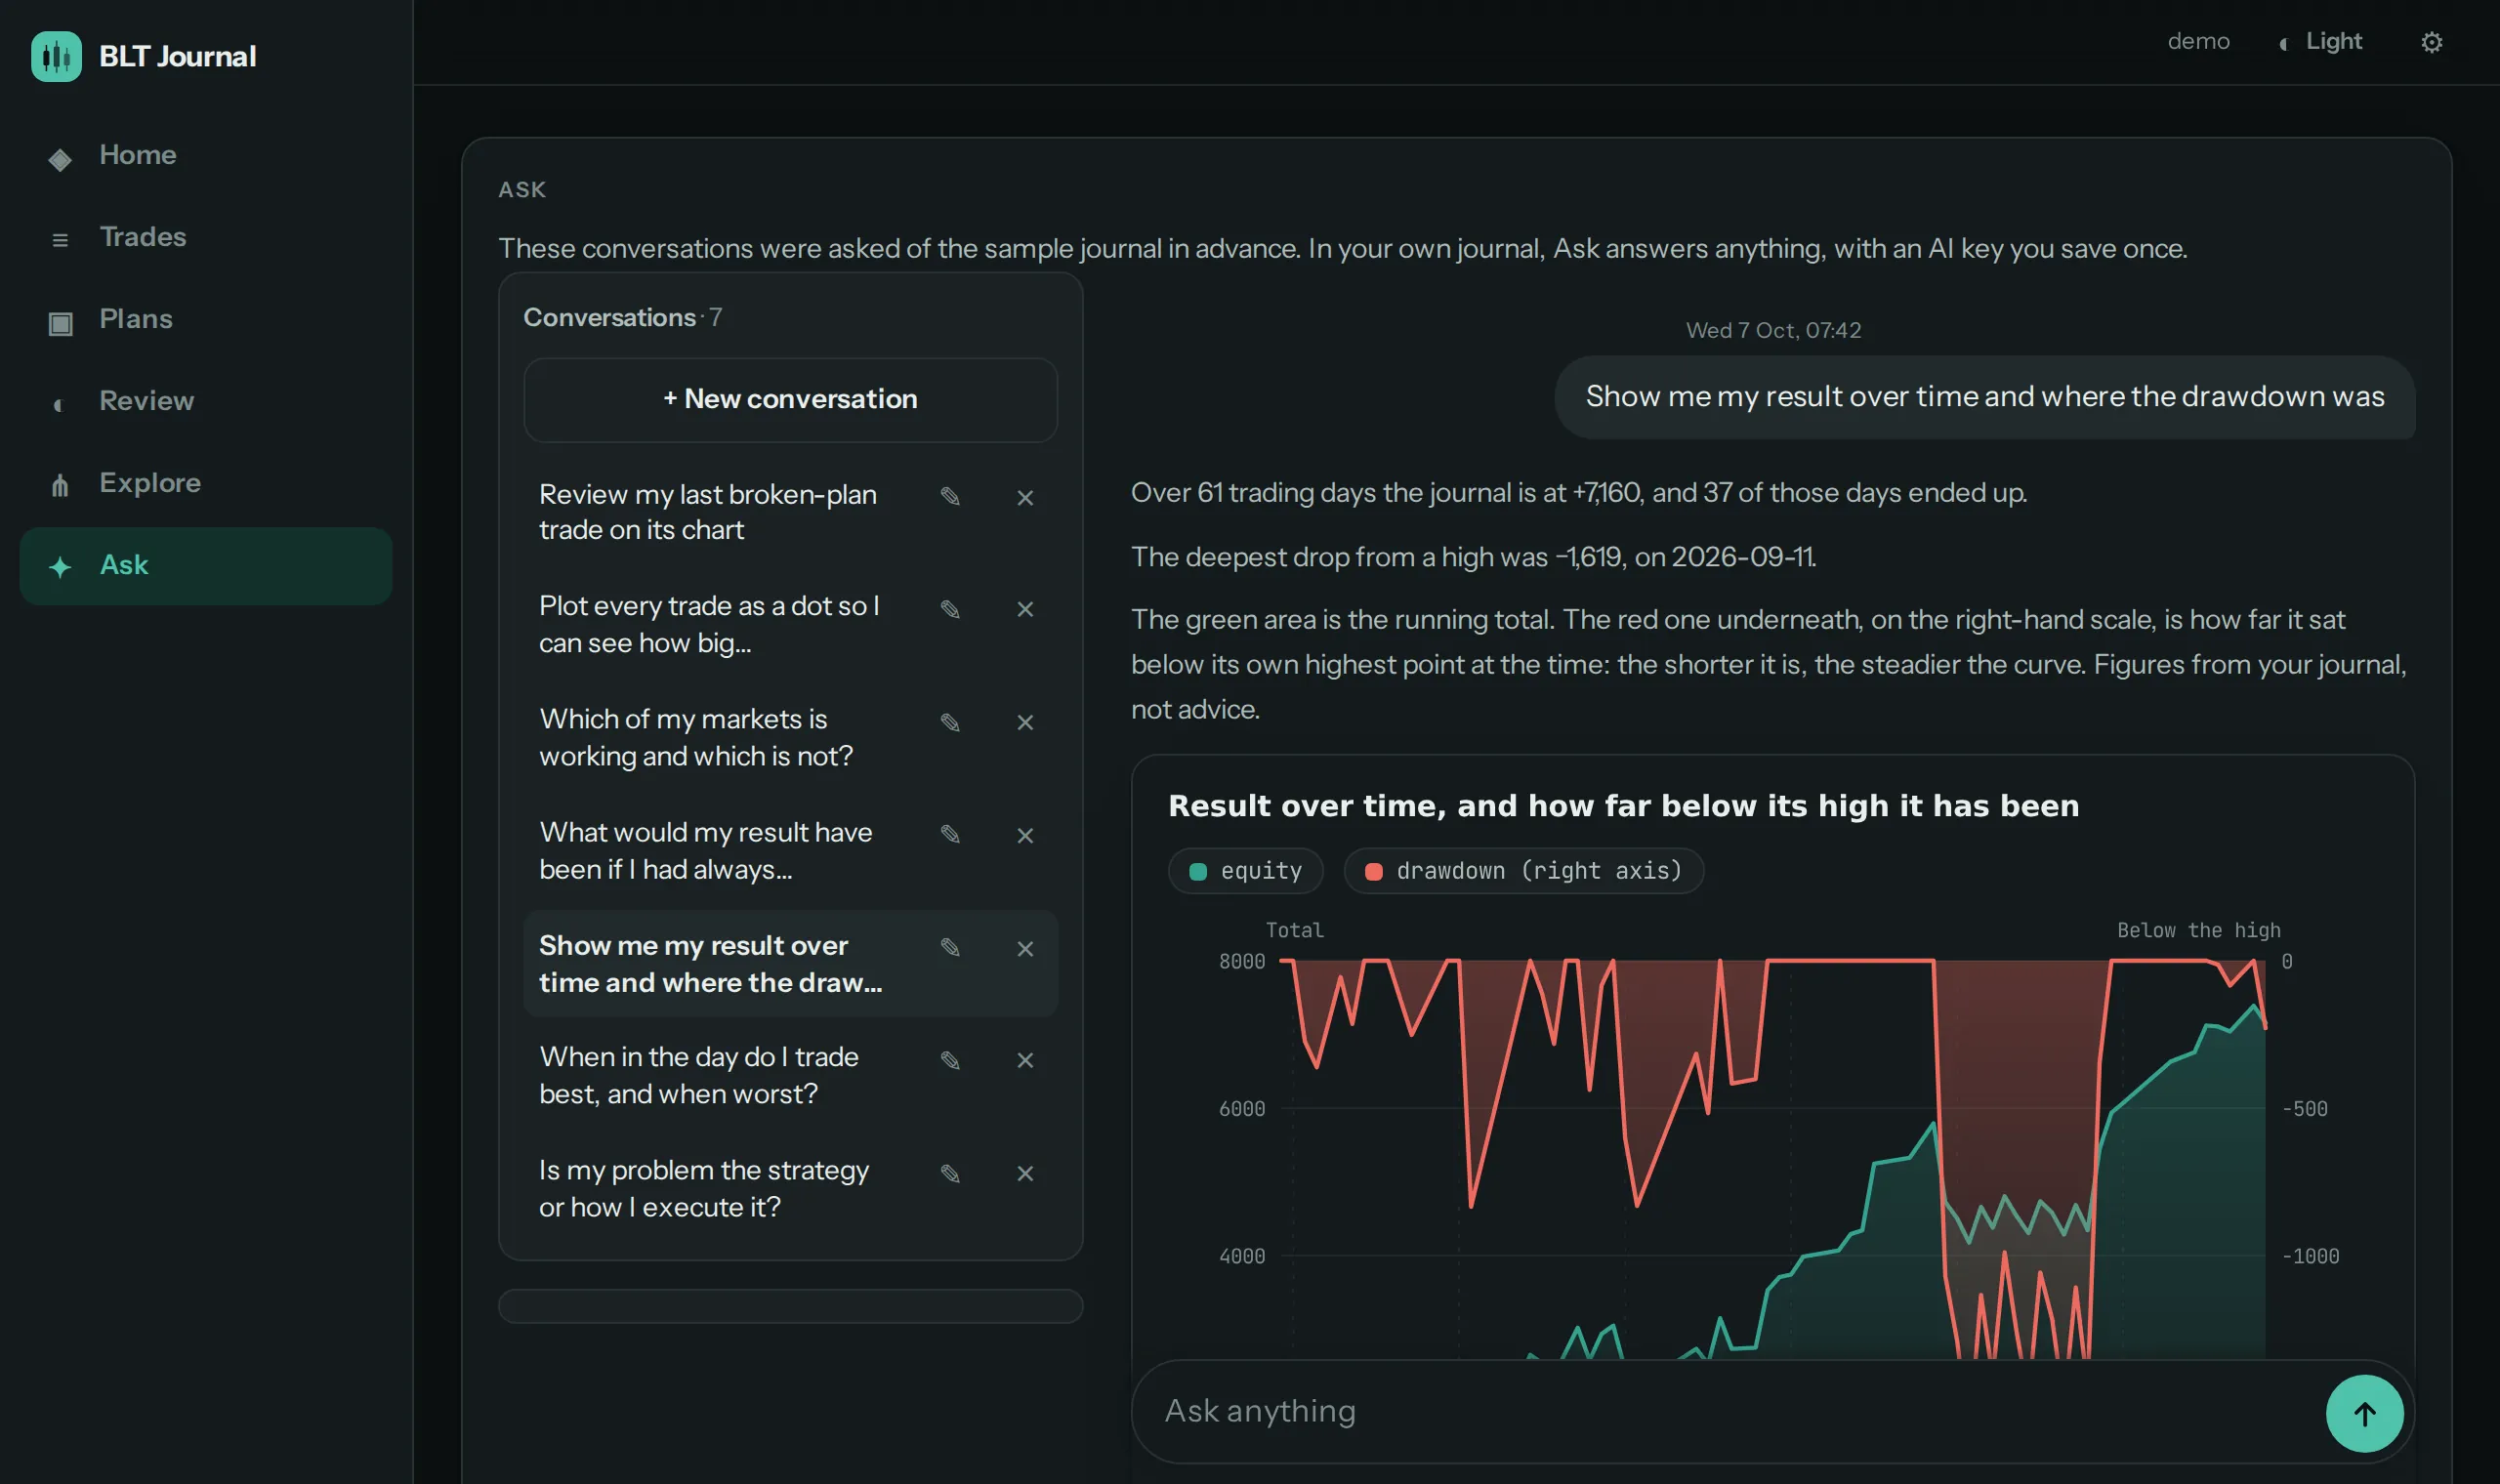Click the Review moon icon
Screen dimensions: 2500x1484
click(x=58, y=404)
